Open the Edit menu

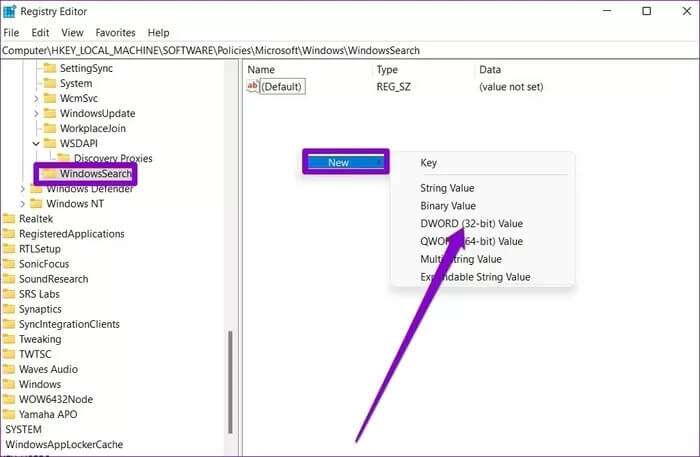tap(40, 33)
